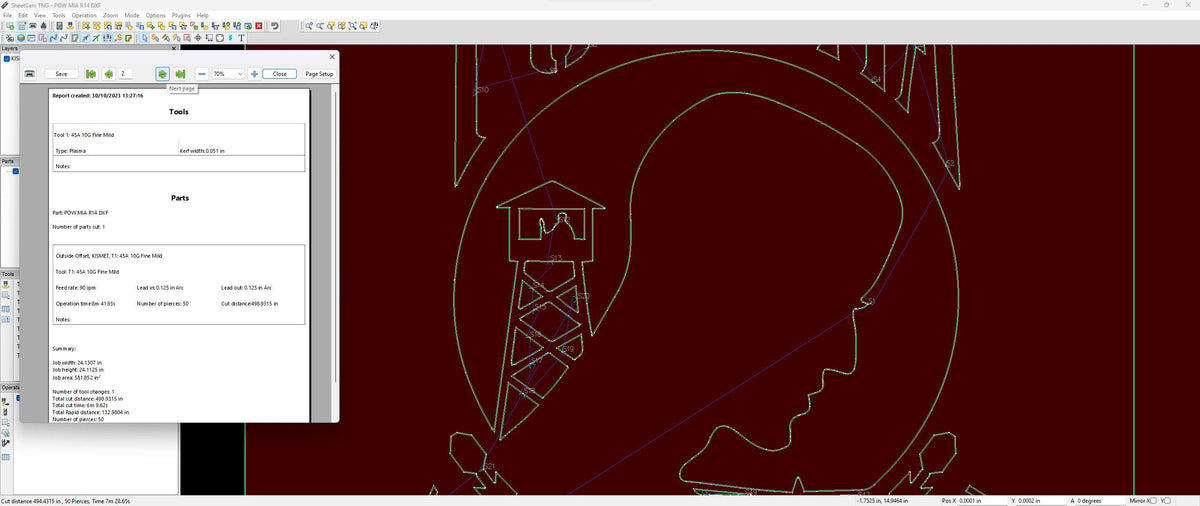
Task: Click the printer icon in the main toolbar
Action: [x=32, y=26]
